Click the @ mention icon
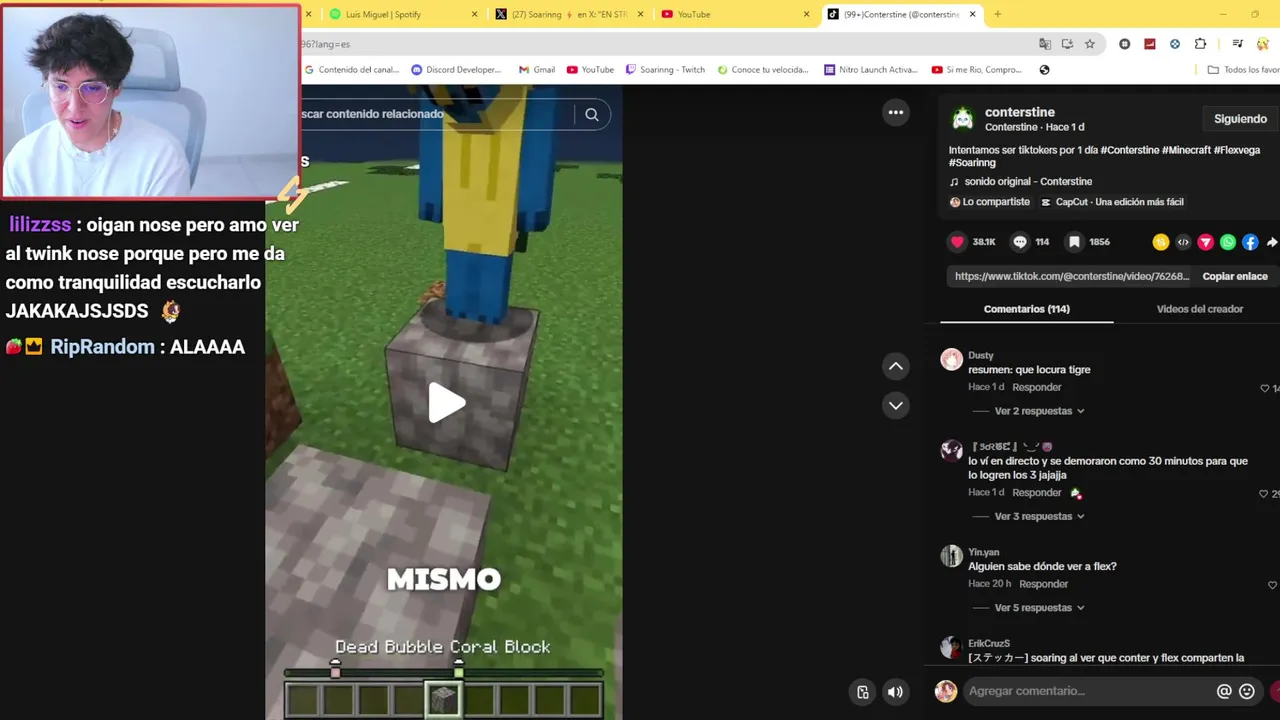This screenshot has width=1280, height=720. click(x=1224, y=691)
